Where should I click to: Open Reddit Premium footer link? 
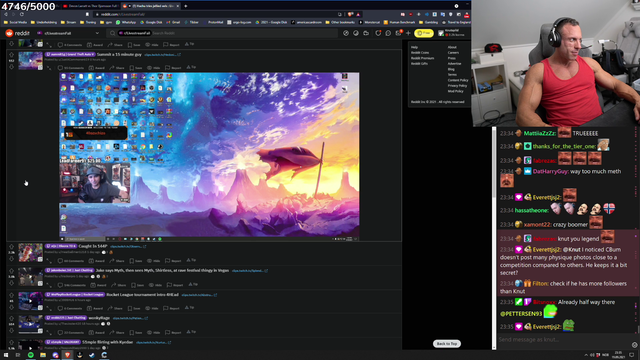click(422, 58)
